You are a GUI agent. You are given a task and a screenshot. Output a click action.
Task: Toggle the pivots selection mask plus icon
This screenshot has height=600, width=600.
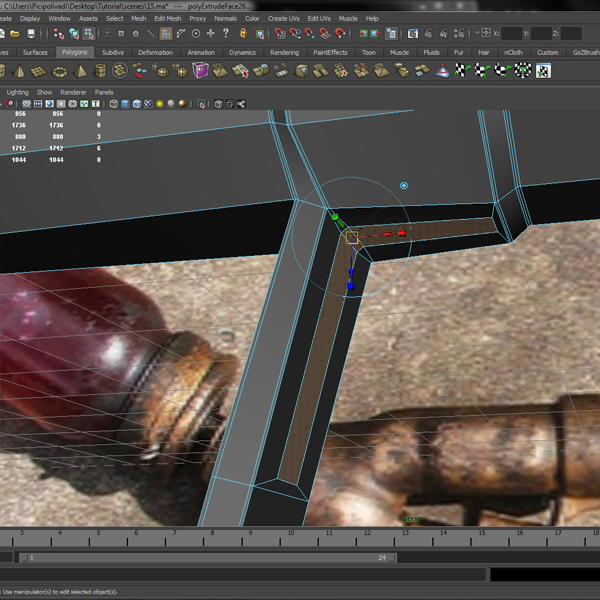point(211,34)
